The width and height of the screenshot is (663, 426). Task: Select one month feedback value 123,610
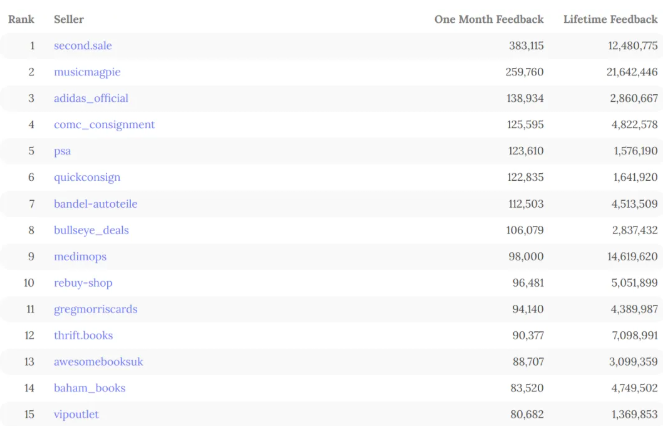pyautogui.click(x=526, y=151)
